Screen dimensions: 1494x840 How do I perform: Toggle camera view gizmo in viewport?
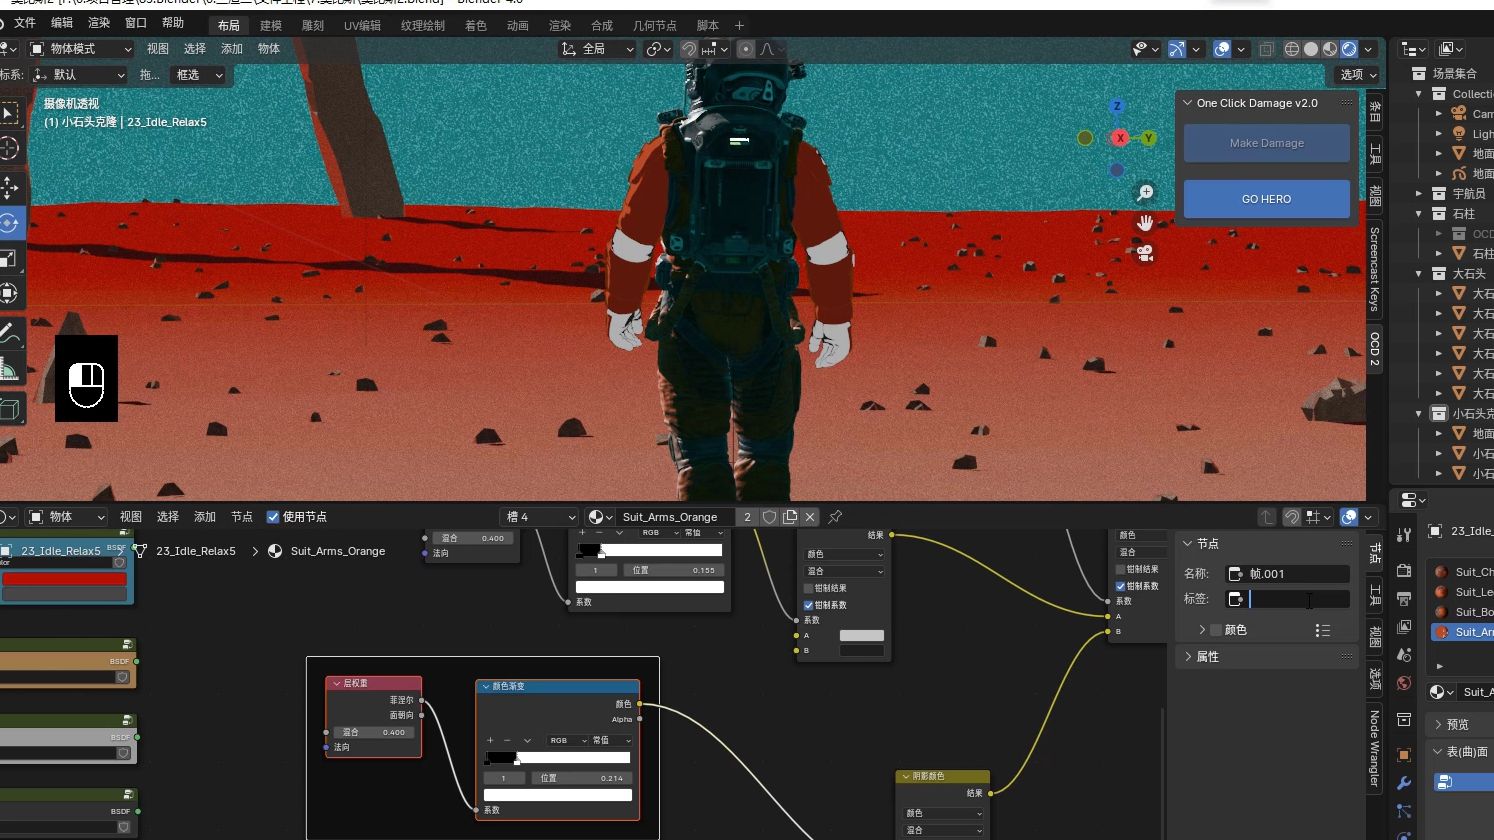[1145, 253]
